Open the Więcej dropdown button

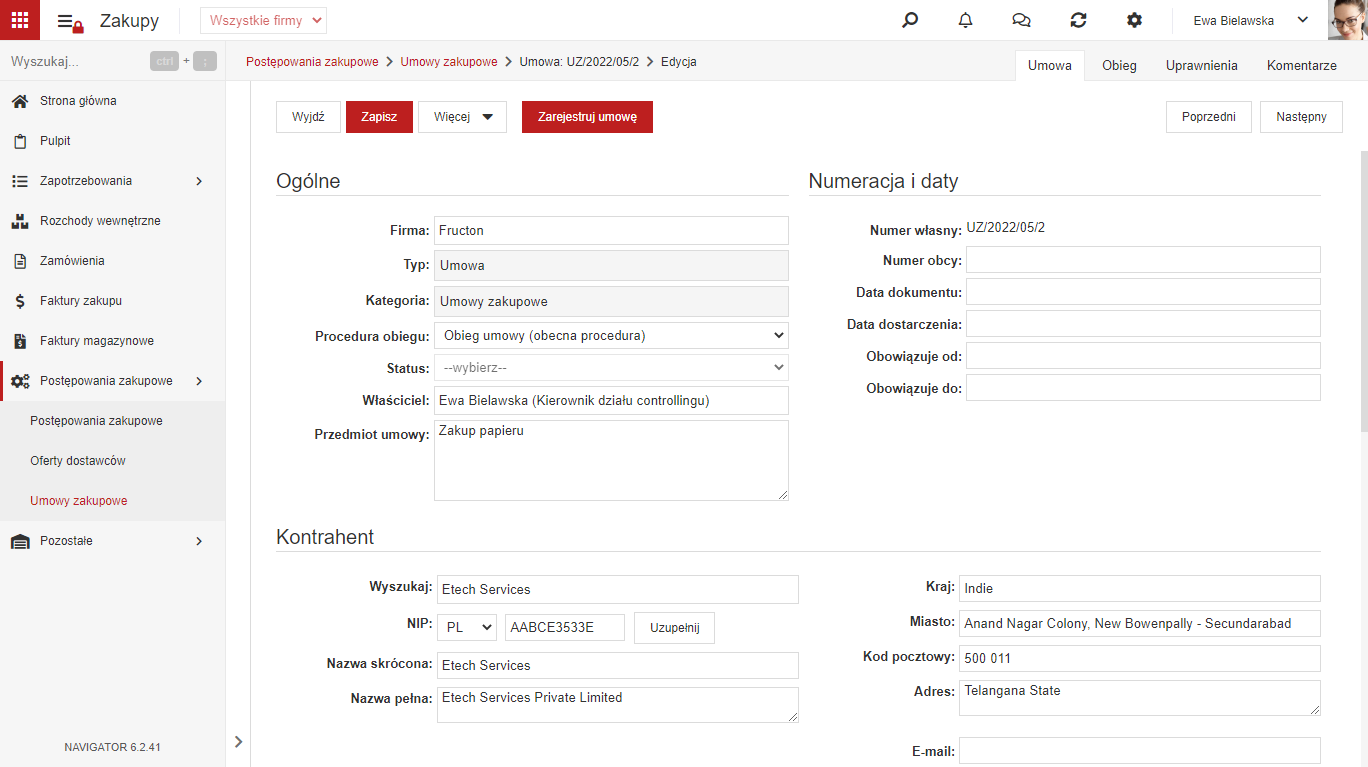462,117
